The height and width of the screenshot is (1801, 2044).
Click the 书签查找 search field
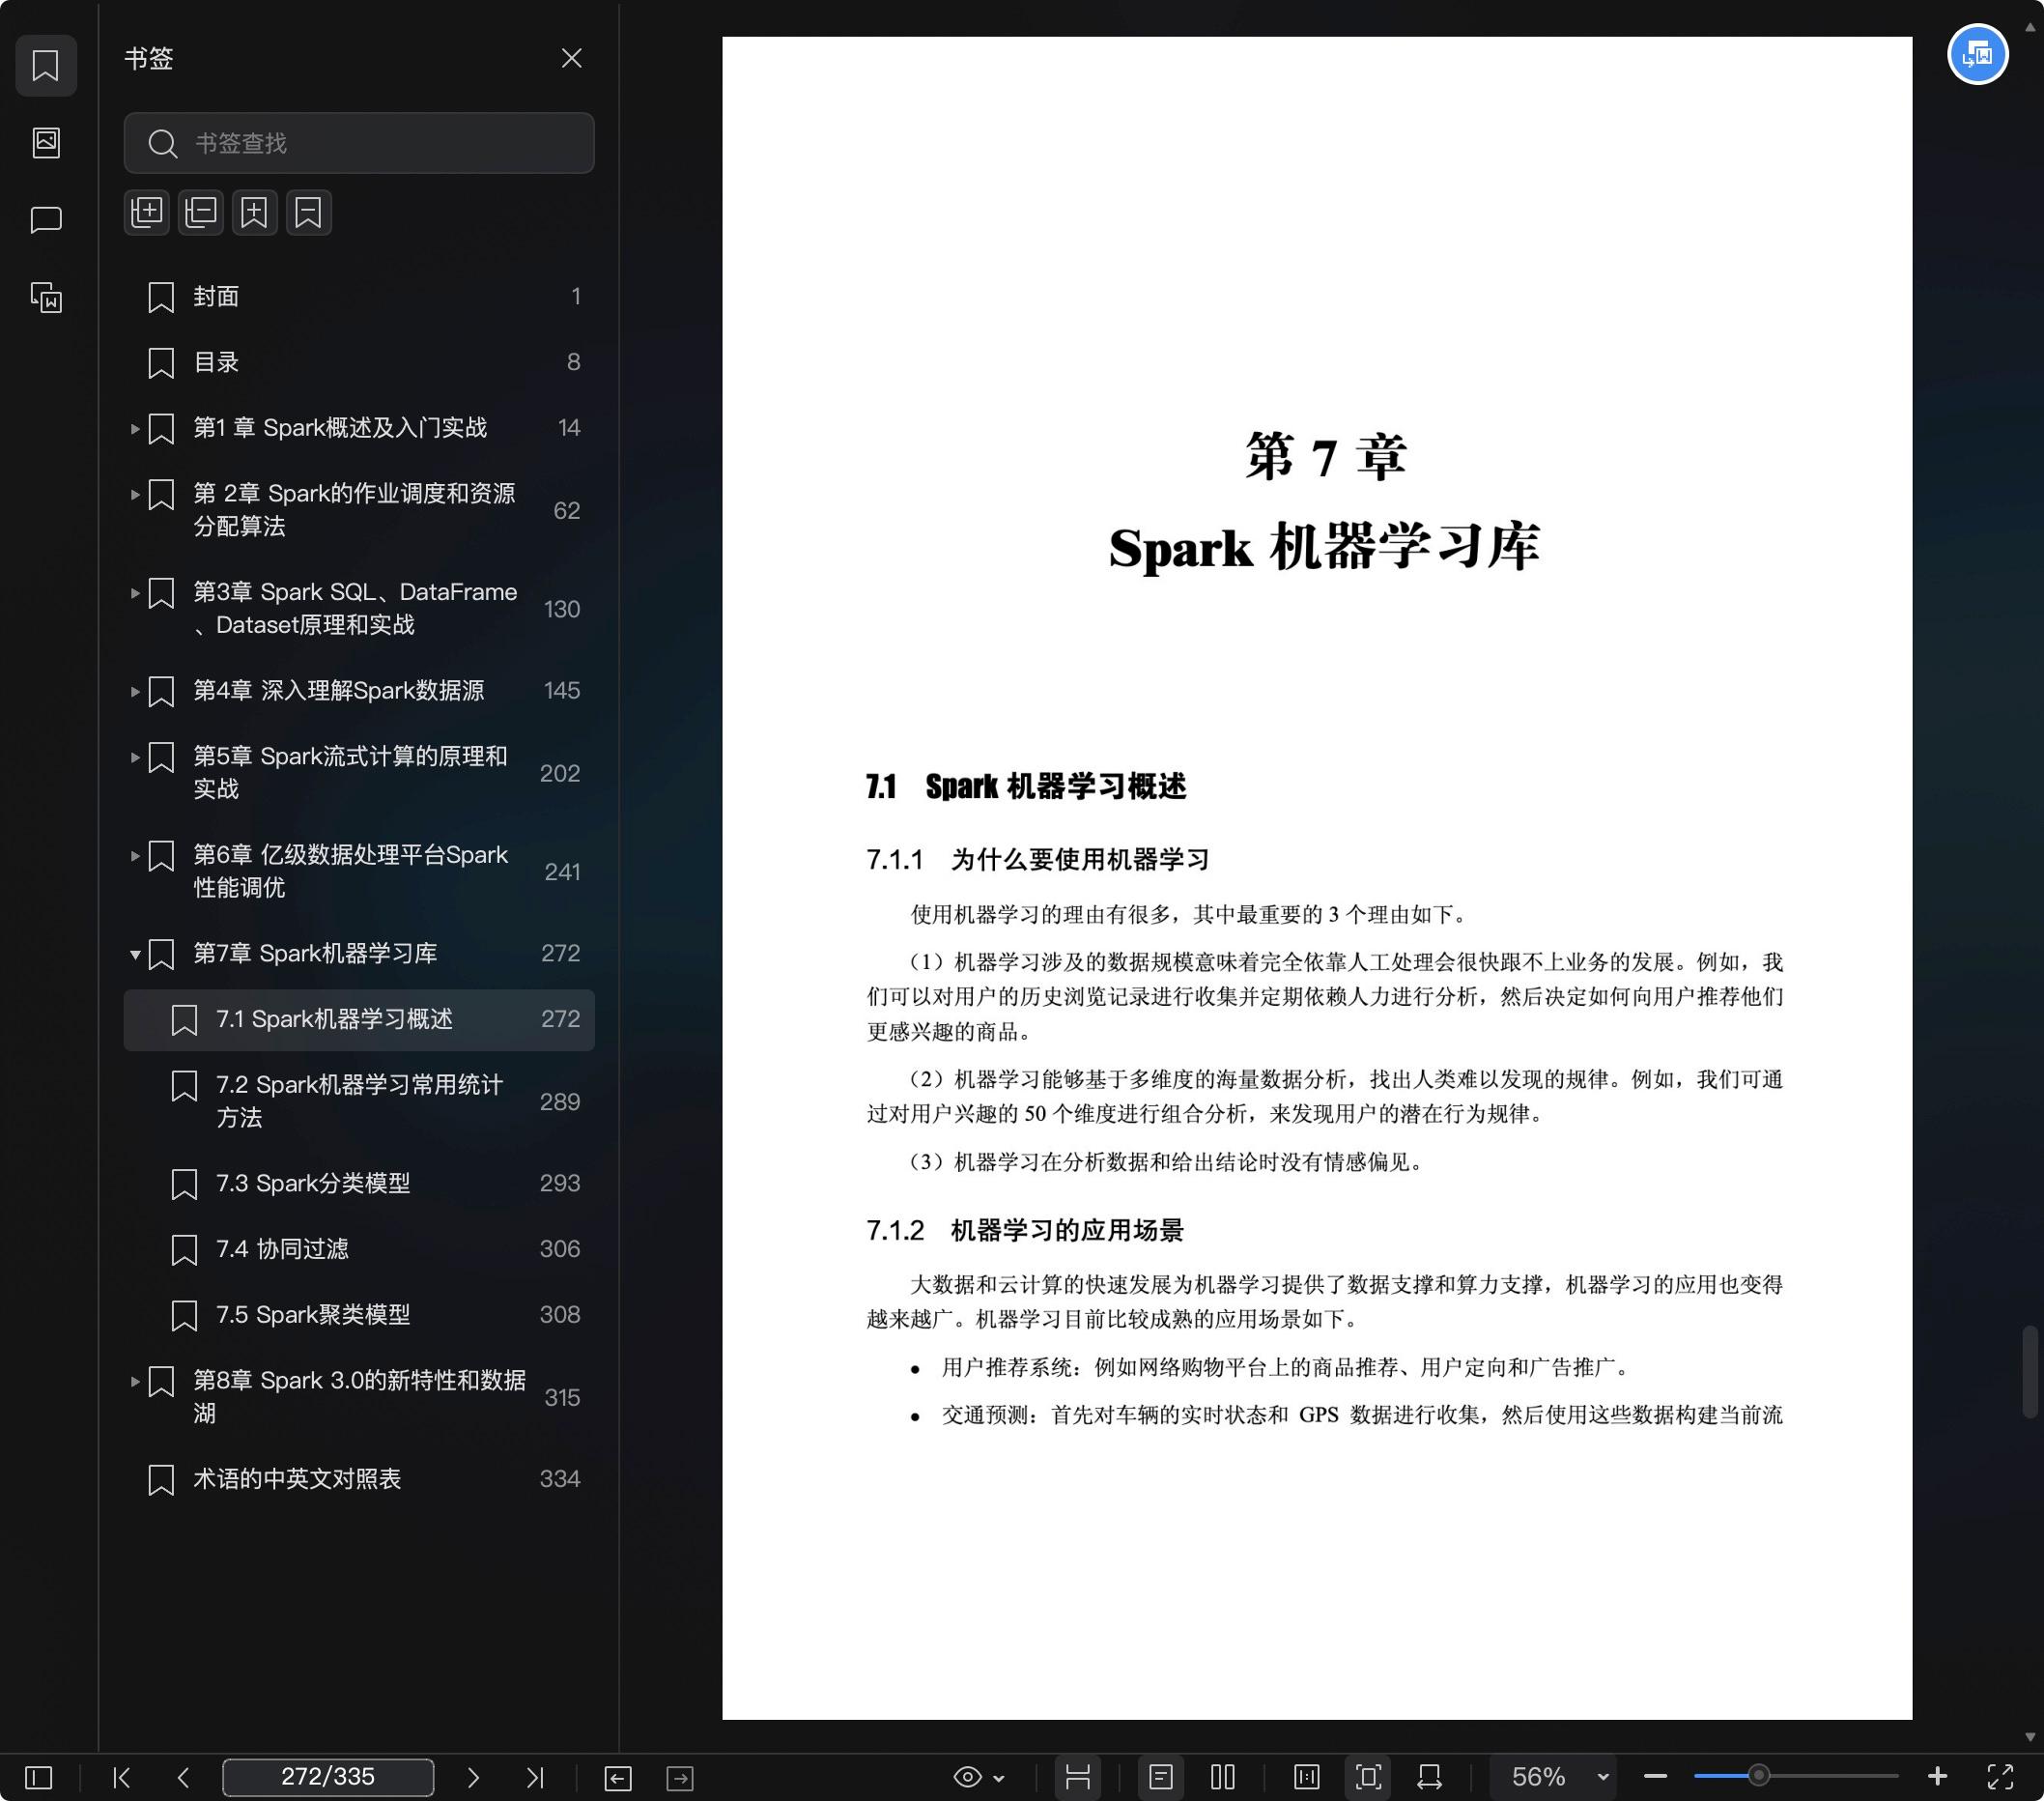[x=359, y=143]
